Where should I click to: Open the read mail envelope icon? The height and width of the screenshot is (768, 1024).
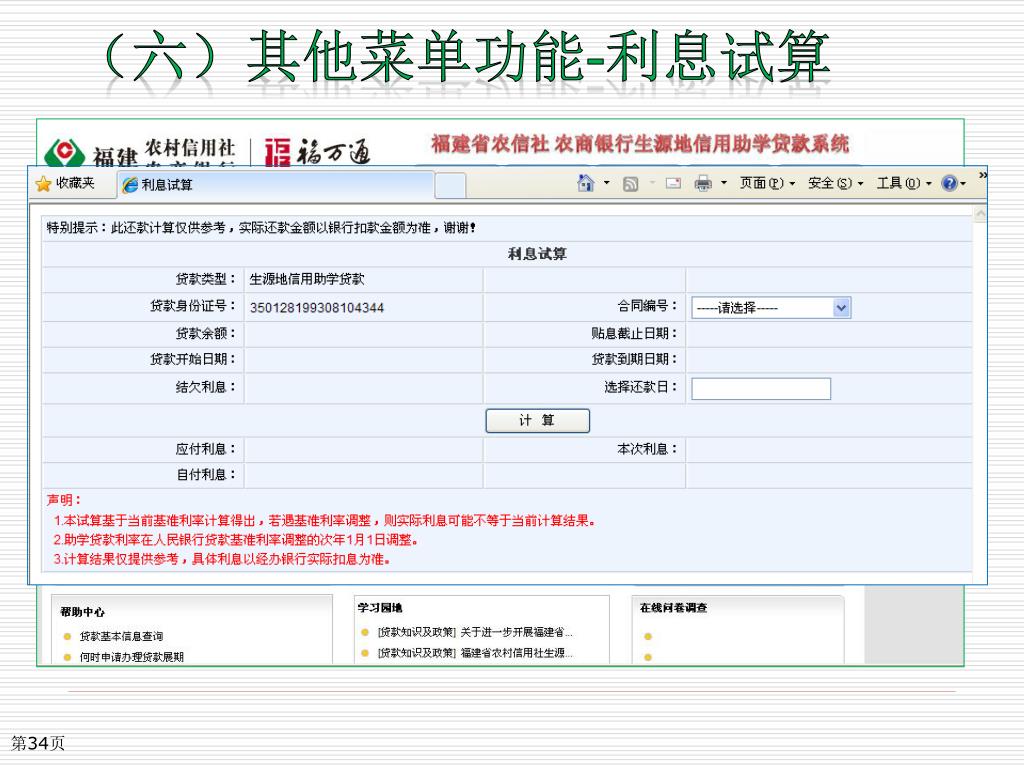673,184
